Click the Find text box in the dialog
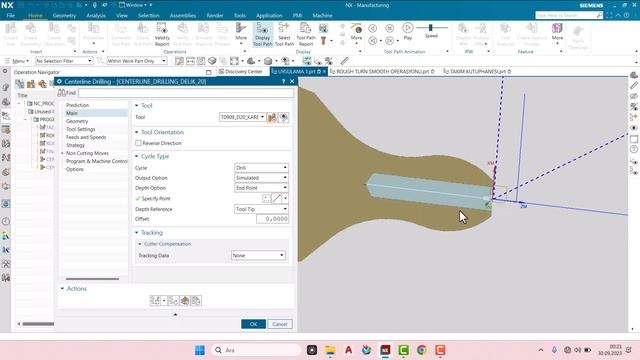 [x=186, y=93]
